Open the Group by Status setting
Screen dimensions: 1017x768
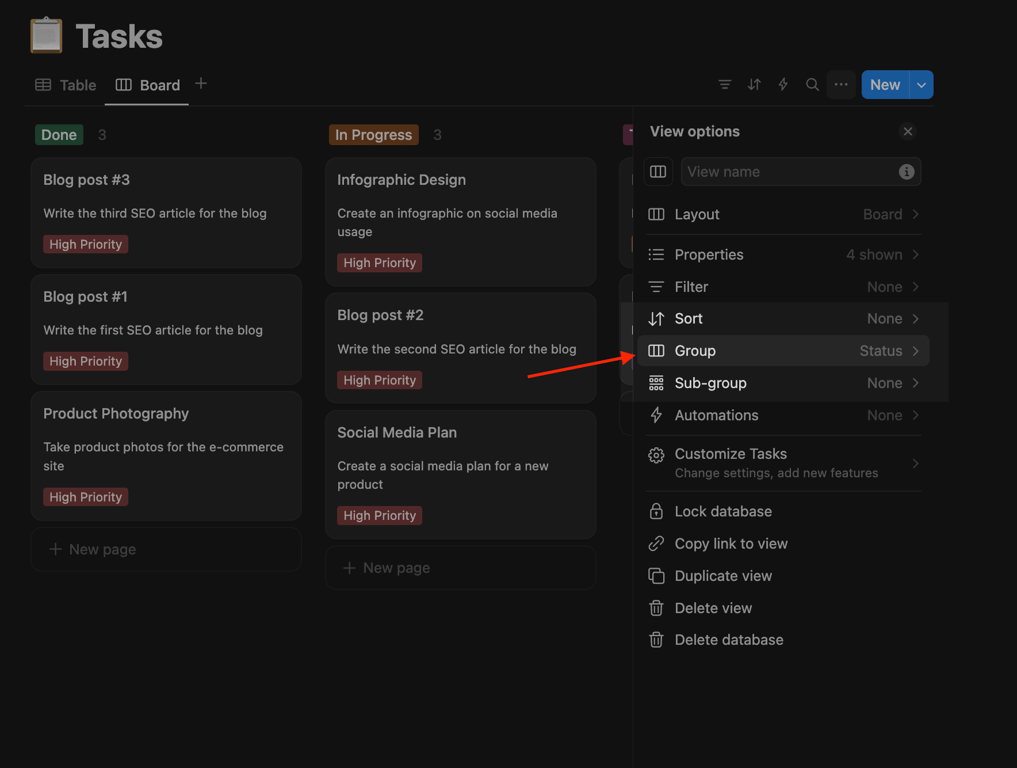coord(783,351)
